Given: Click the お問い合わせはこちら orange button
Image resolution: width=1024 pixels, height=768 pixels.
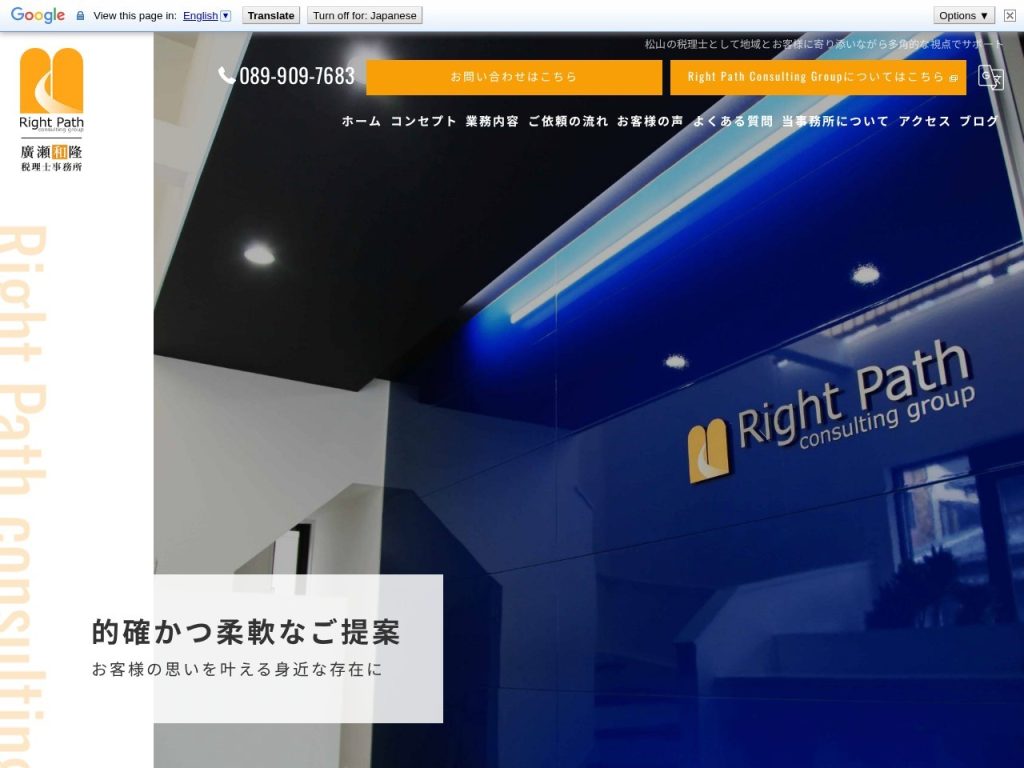Looking at the screenshot, I should pyautogui.click(x=514, y=77).
